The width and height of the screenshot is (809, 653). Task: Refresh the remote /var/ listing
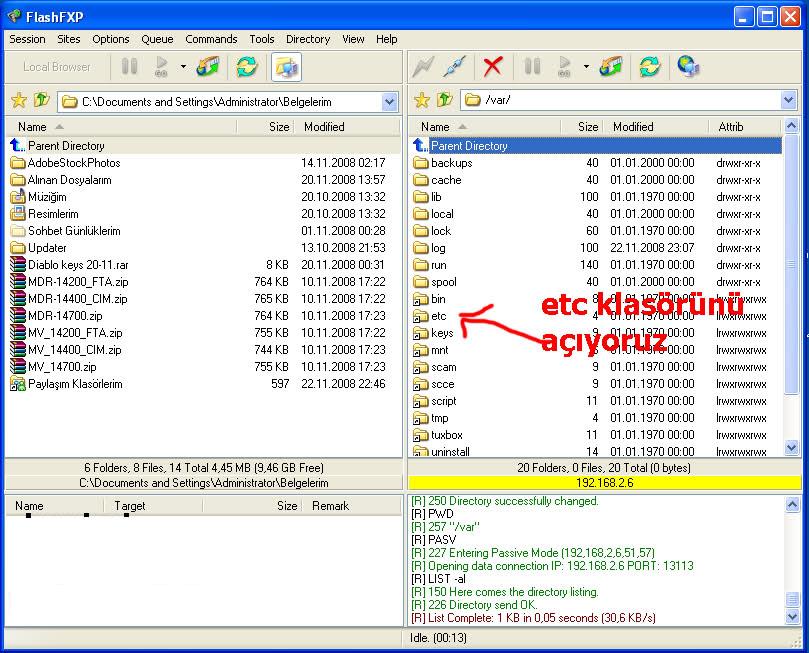[650, 67]
